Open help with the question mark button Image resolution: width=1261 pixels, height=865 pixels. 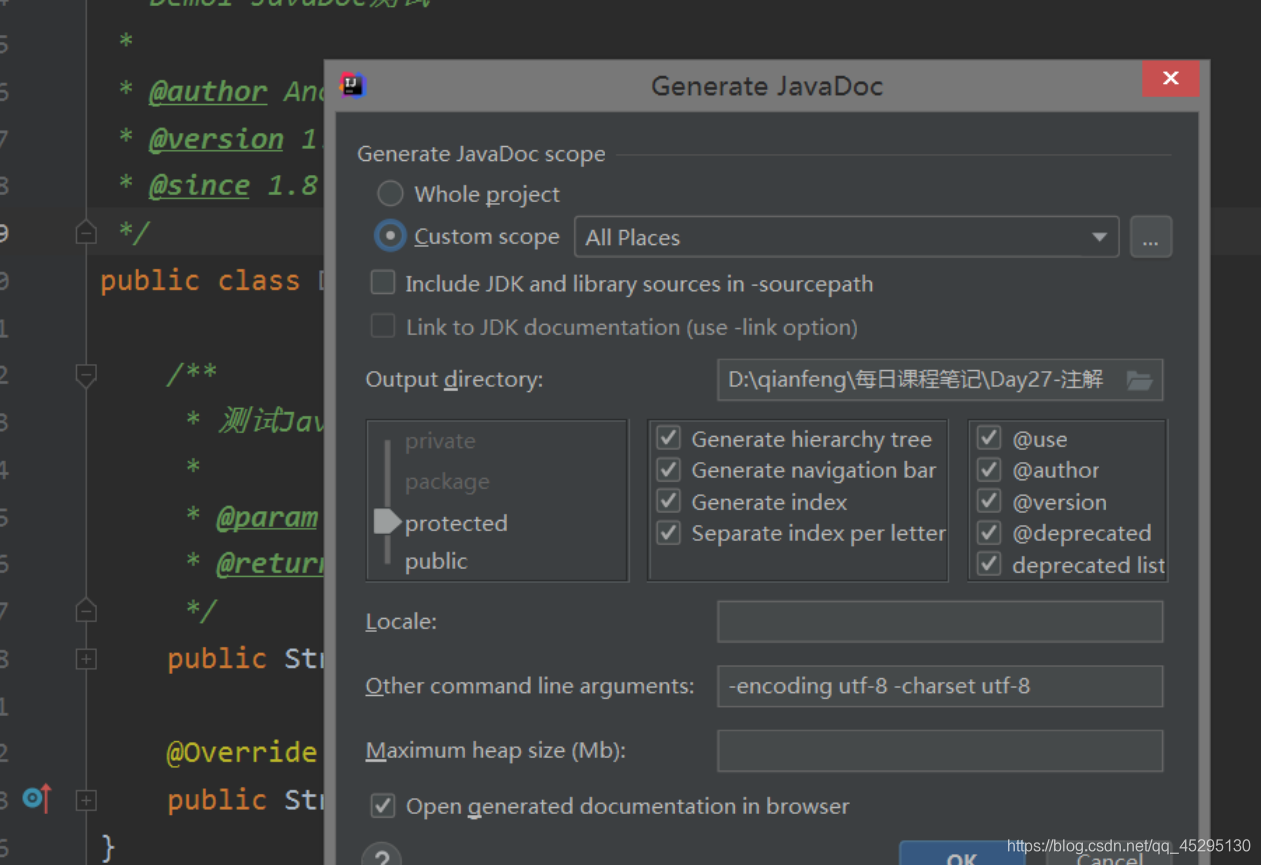(x=381, y=856)
